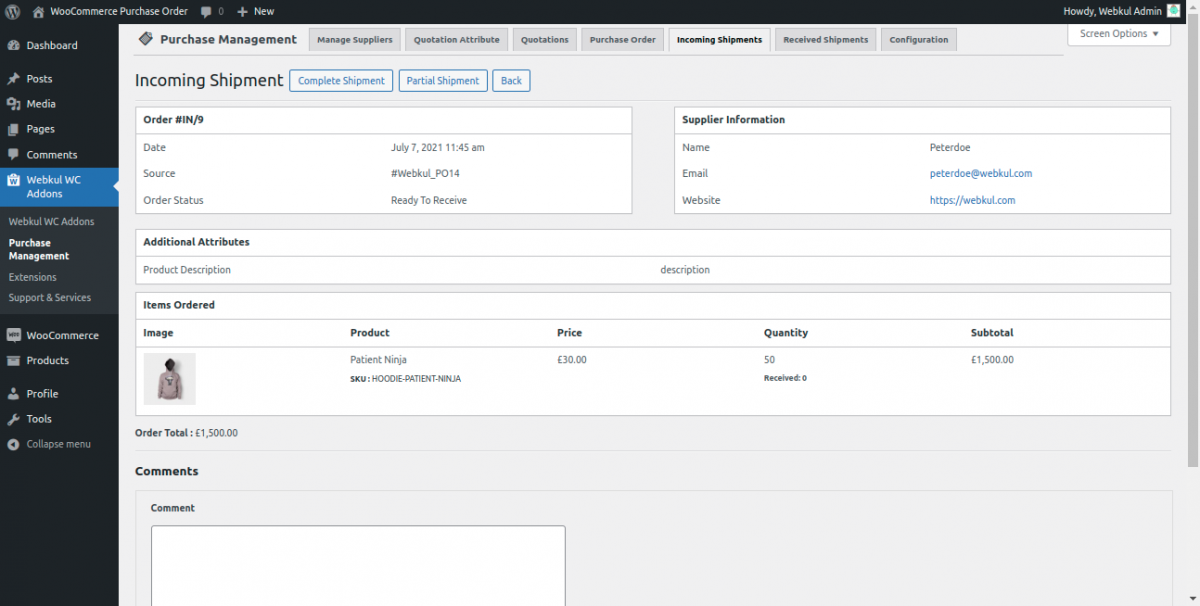Click the Patient Ninja product thumbnail

pos(169,379)
